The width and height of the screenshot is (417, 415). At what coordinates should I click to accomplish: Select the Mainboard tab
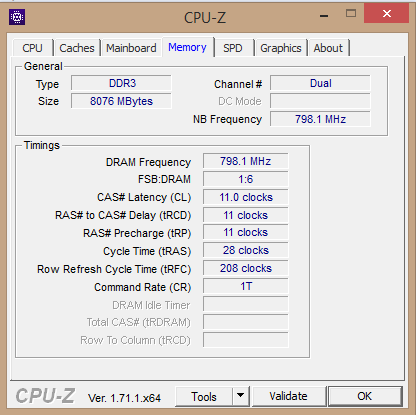point(131,48)
